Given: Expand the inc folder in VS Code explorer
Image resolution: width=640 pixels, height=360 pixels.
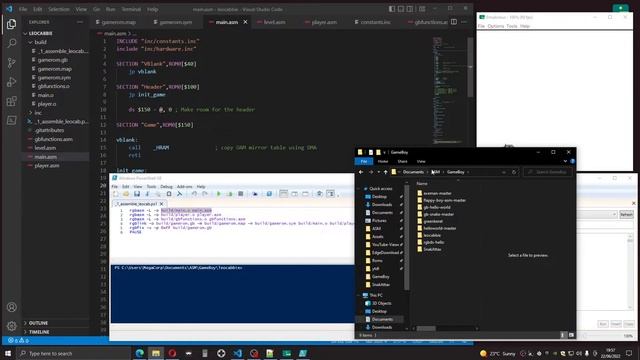Looking at the screenshot, I should click(31, 113).
